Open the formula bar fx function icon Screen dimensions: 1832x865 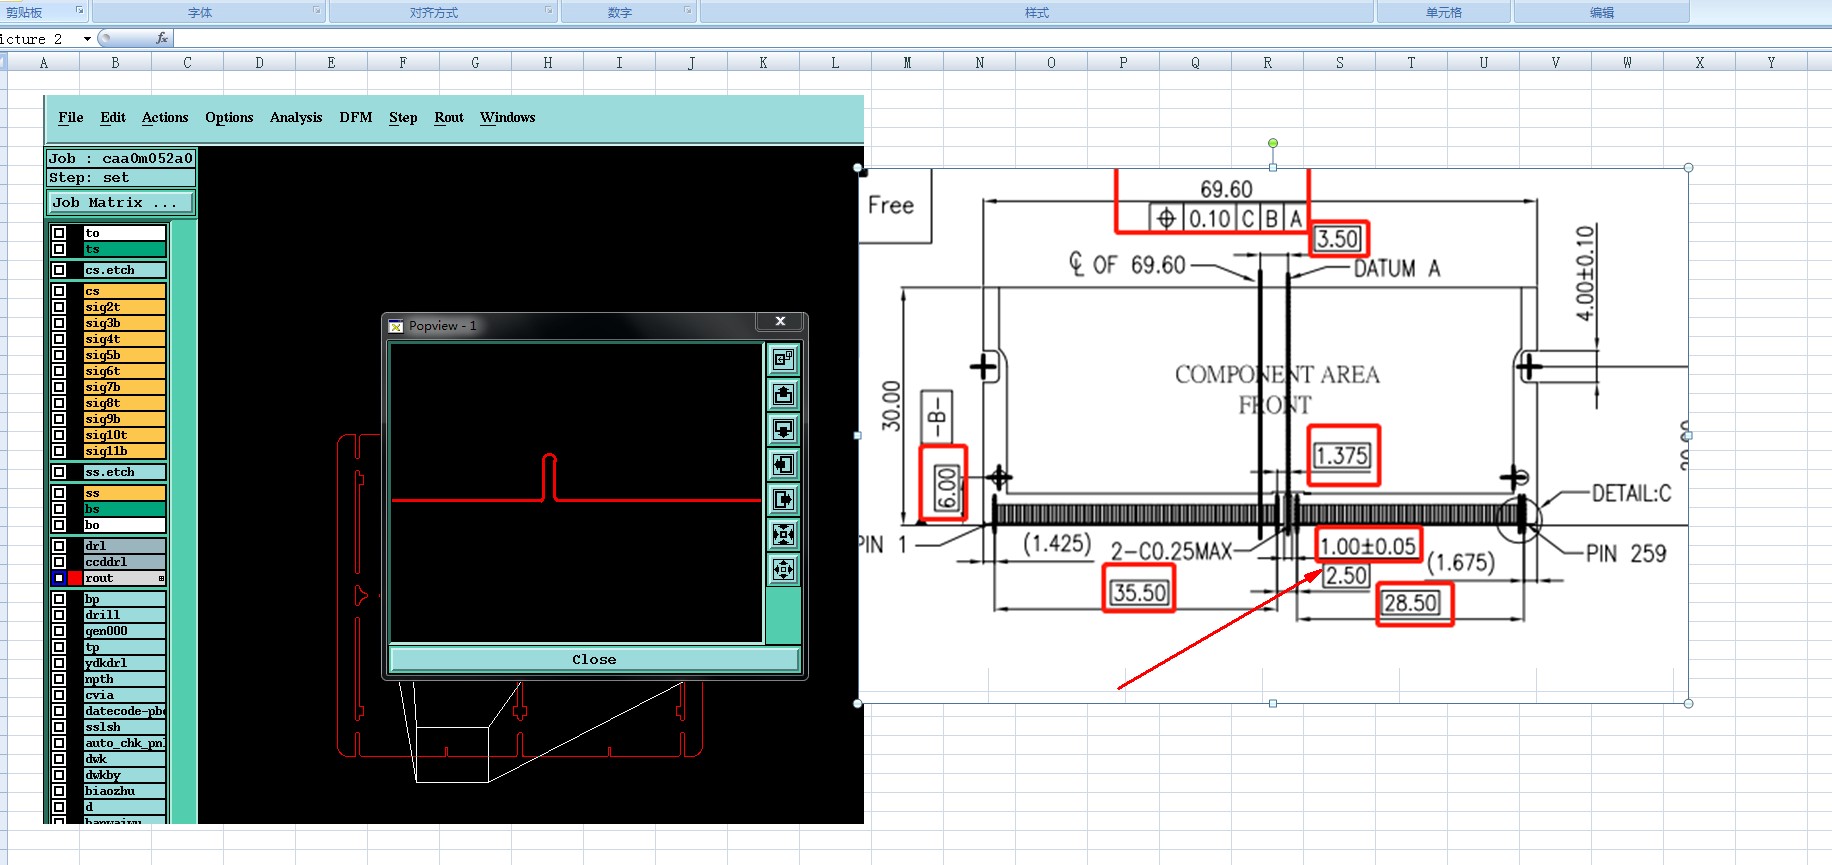[162, 38]
